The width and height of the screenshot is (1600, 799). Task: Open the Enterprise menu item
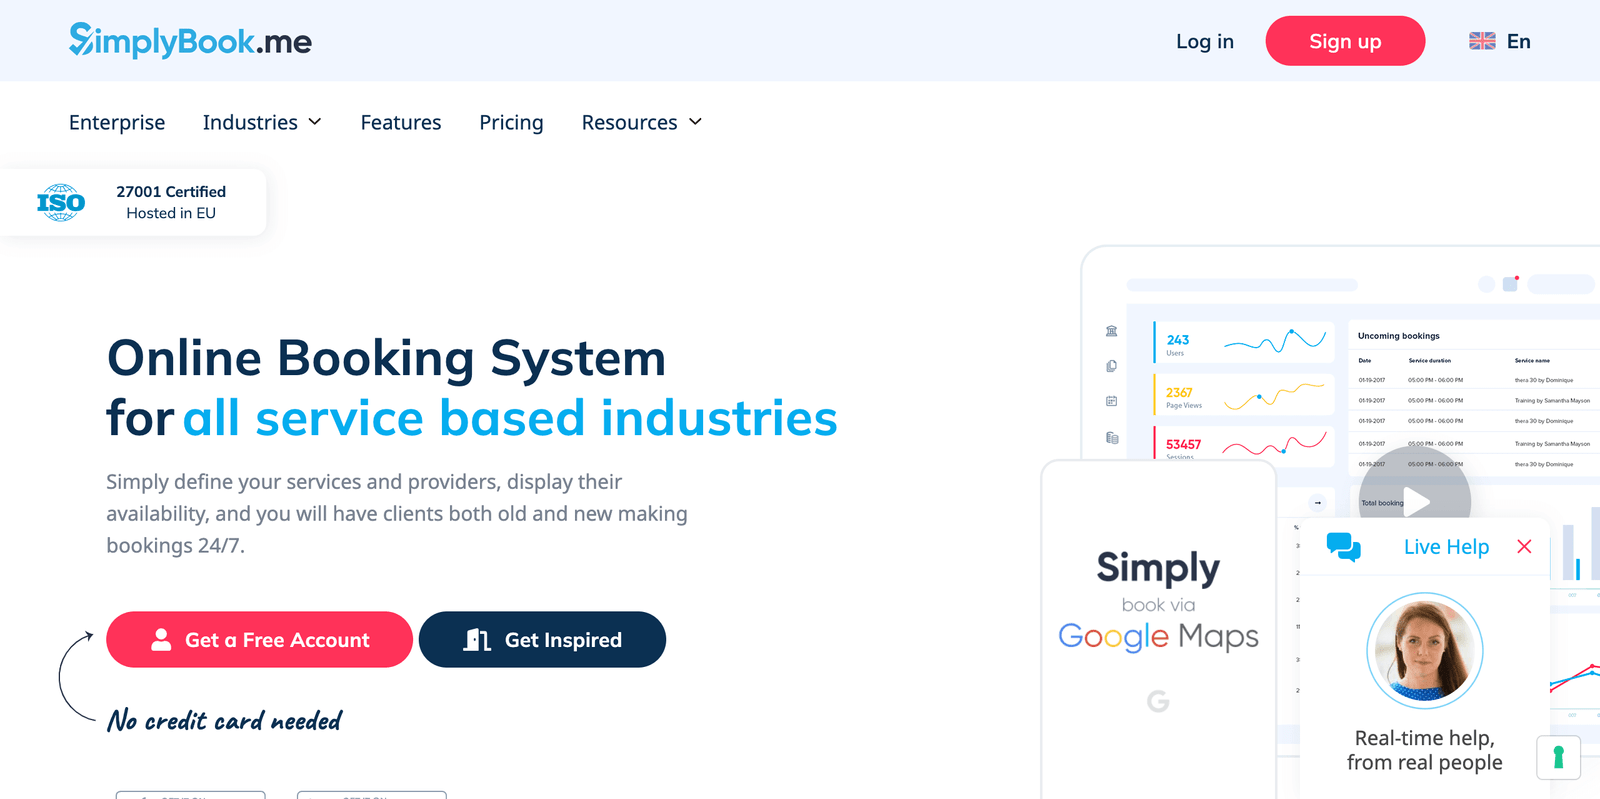(x=117, y=122)
